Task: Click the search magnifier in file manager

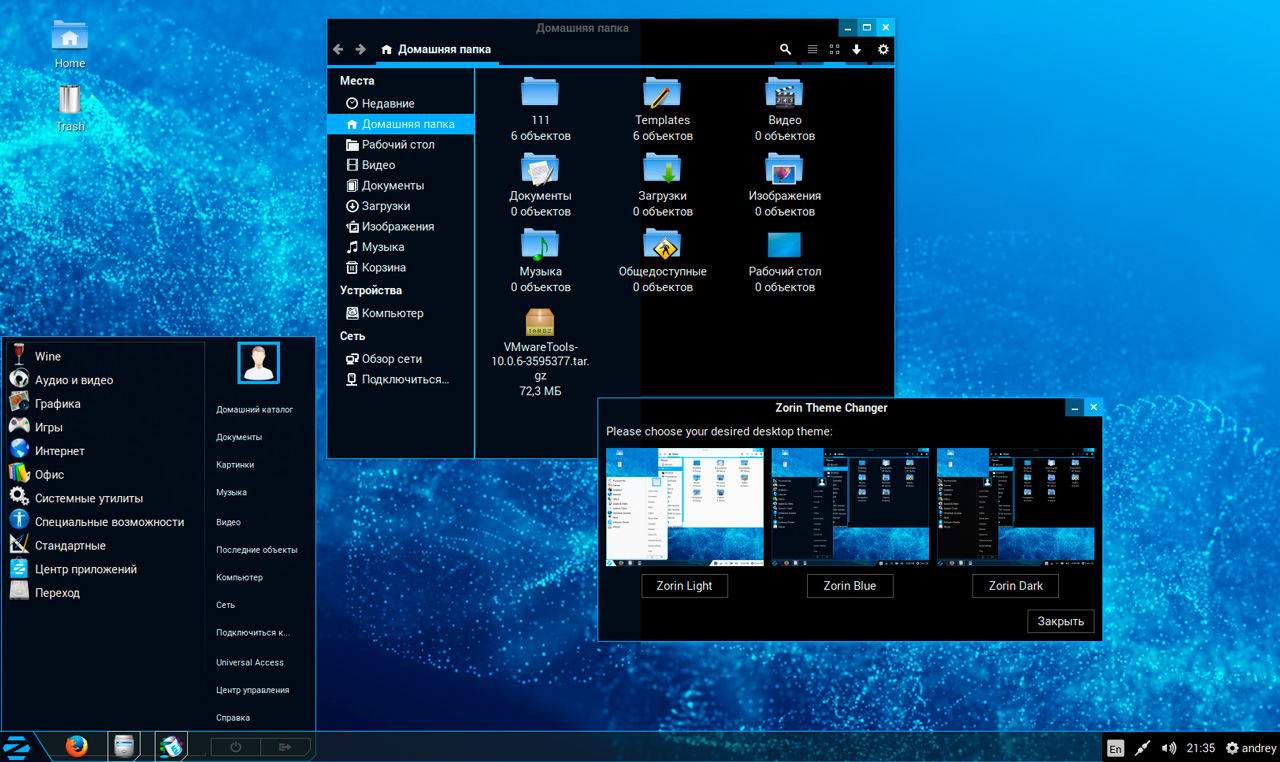Action: click(785, 49)
